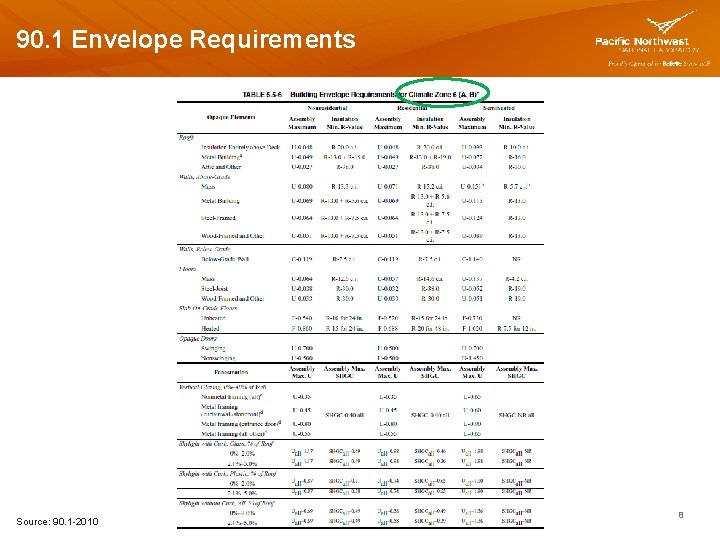Select the 'Skylight with Curb, Plastic' section label
720x540 pixels.
point(227,473)
